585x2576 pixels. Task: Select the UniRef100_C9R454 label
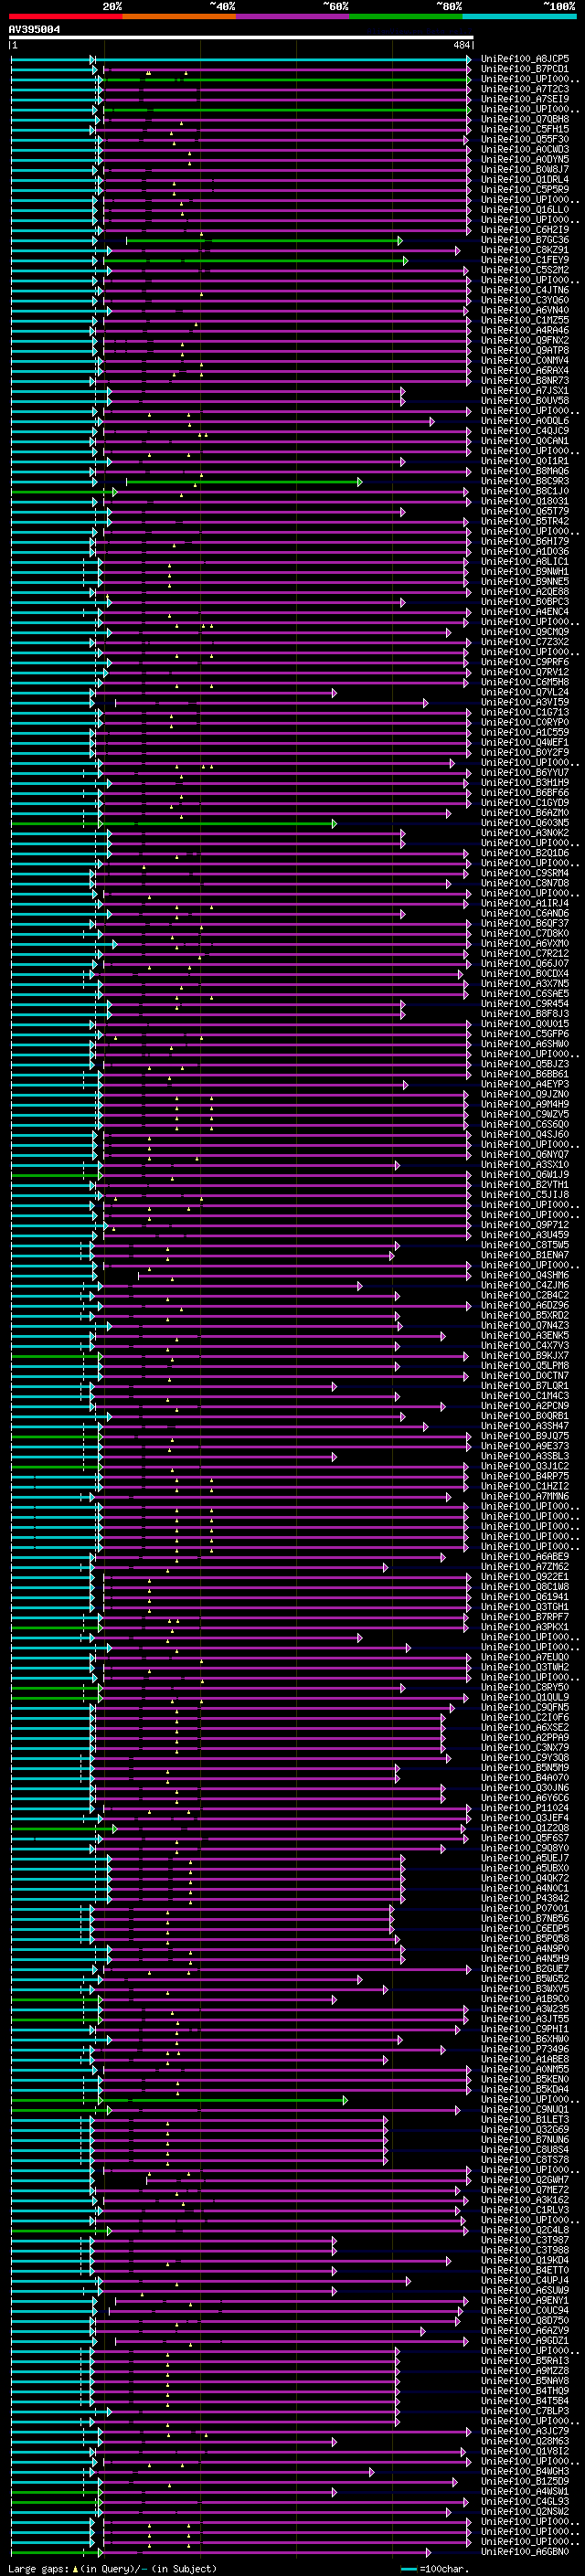[525, 1004]
